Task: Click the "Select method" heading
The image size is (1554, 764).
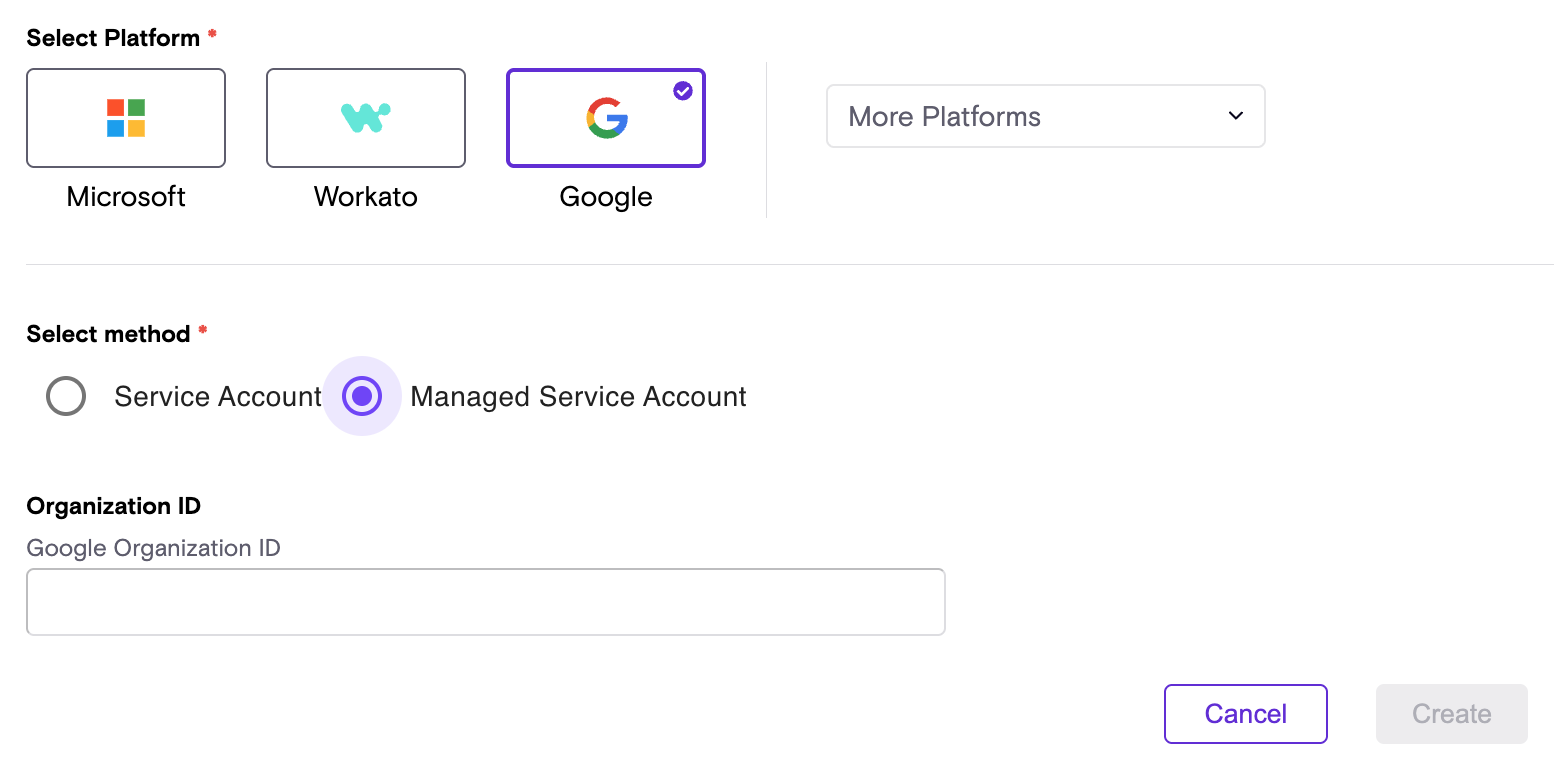Action: tap(108, 334)
